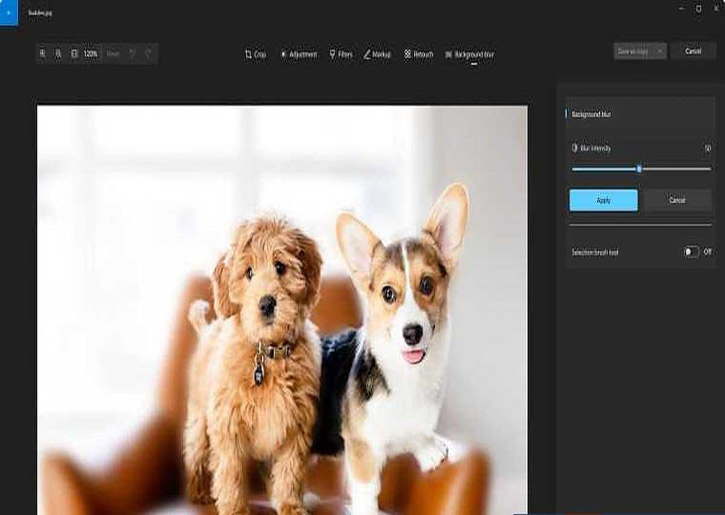This screenshot has width=725, height=515.
Task: Click Cancel in the Background blur panel
Action: coord(677,200)
